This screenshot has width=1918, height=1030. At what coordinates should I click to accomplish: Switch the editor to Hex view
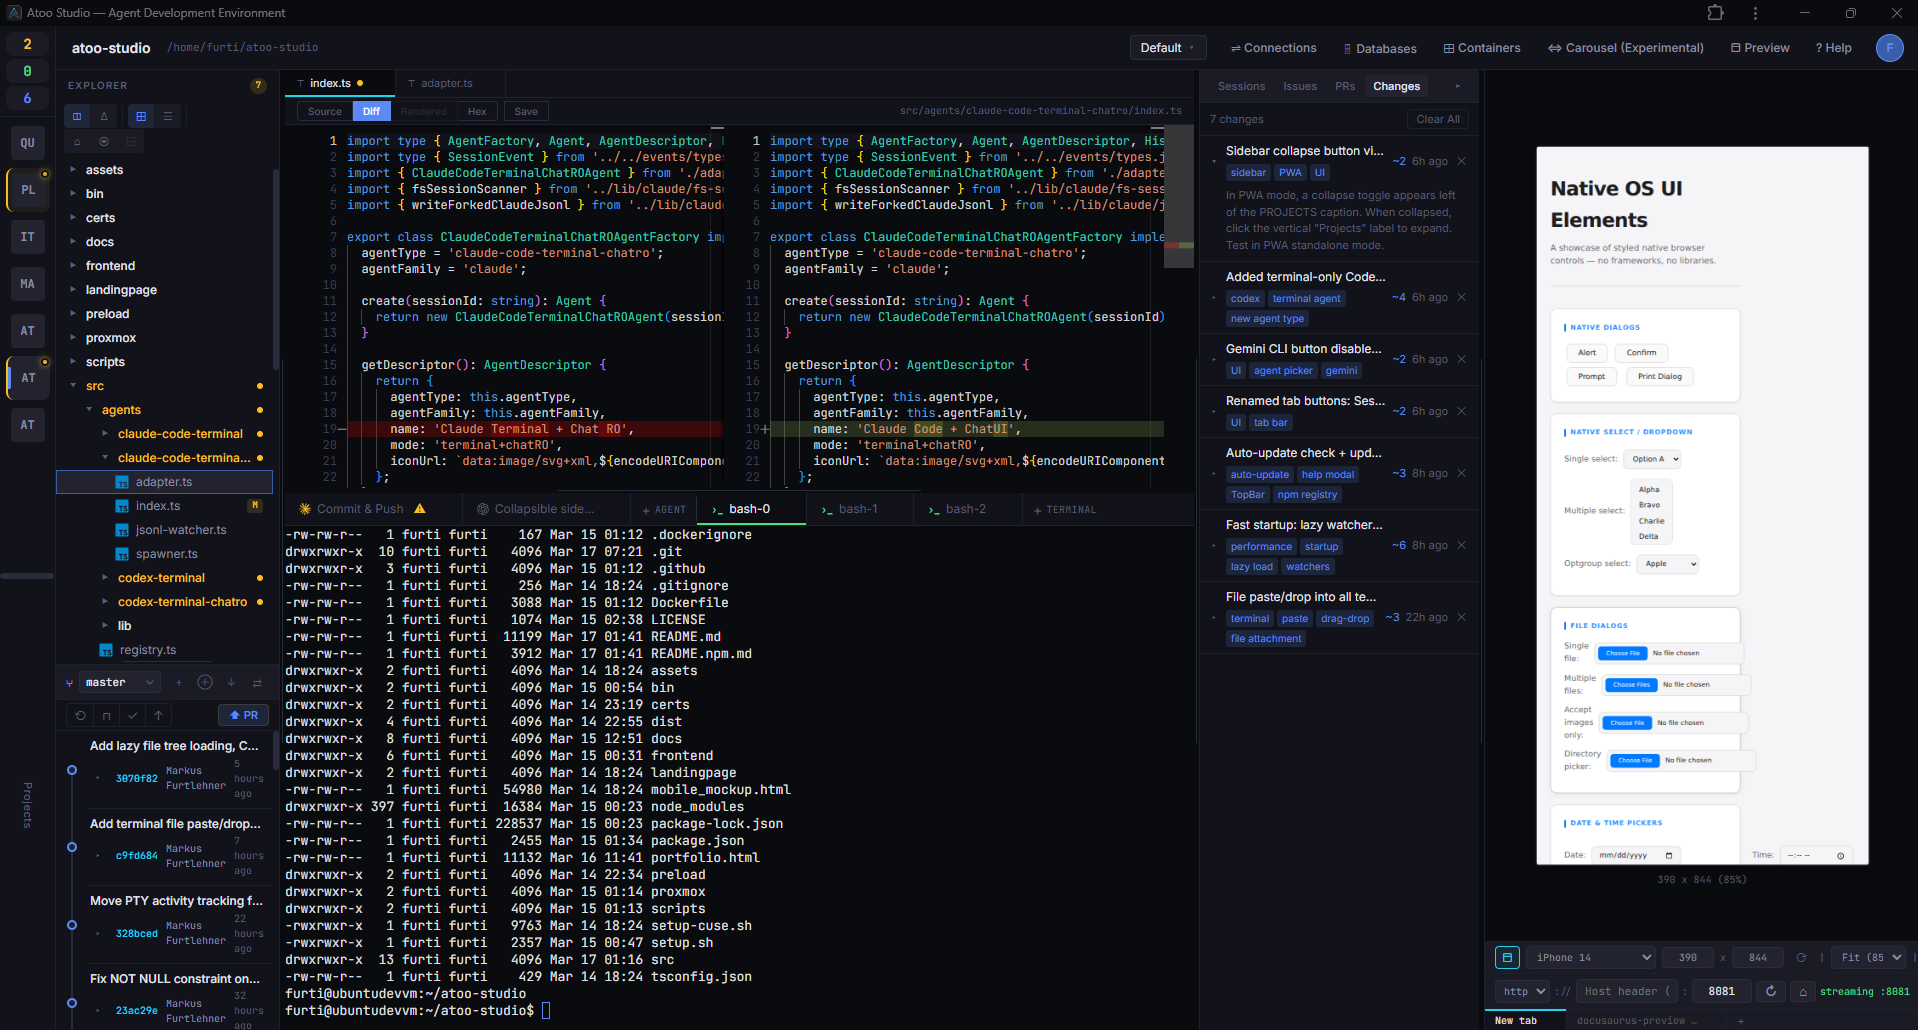pyautogui.click(x=477, y=111)
